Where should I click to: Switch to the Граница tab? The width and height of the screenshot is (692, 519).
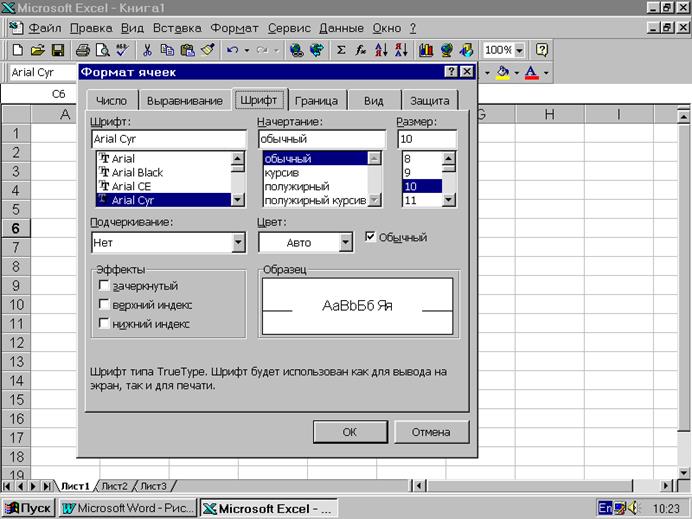click(316, 101)
